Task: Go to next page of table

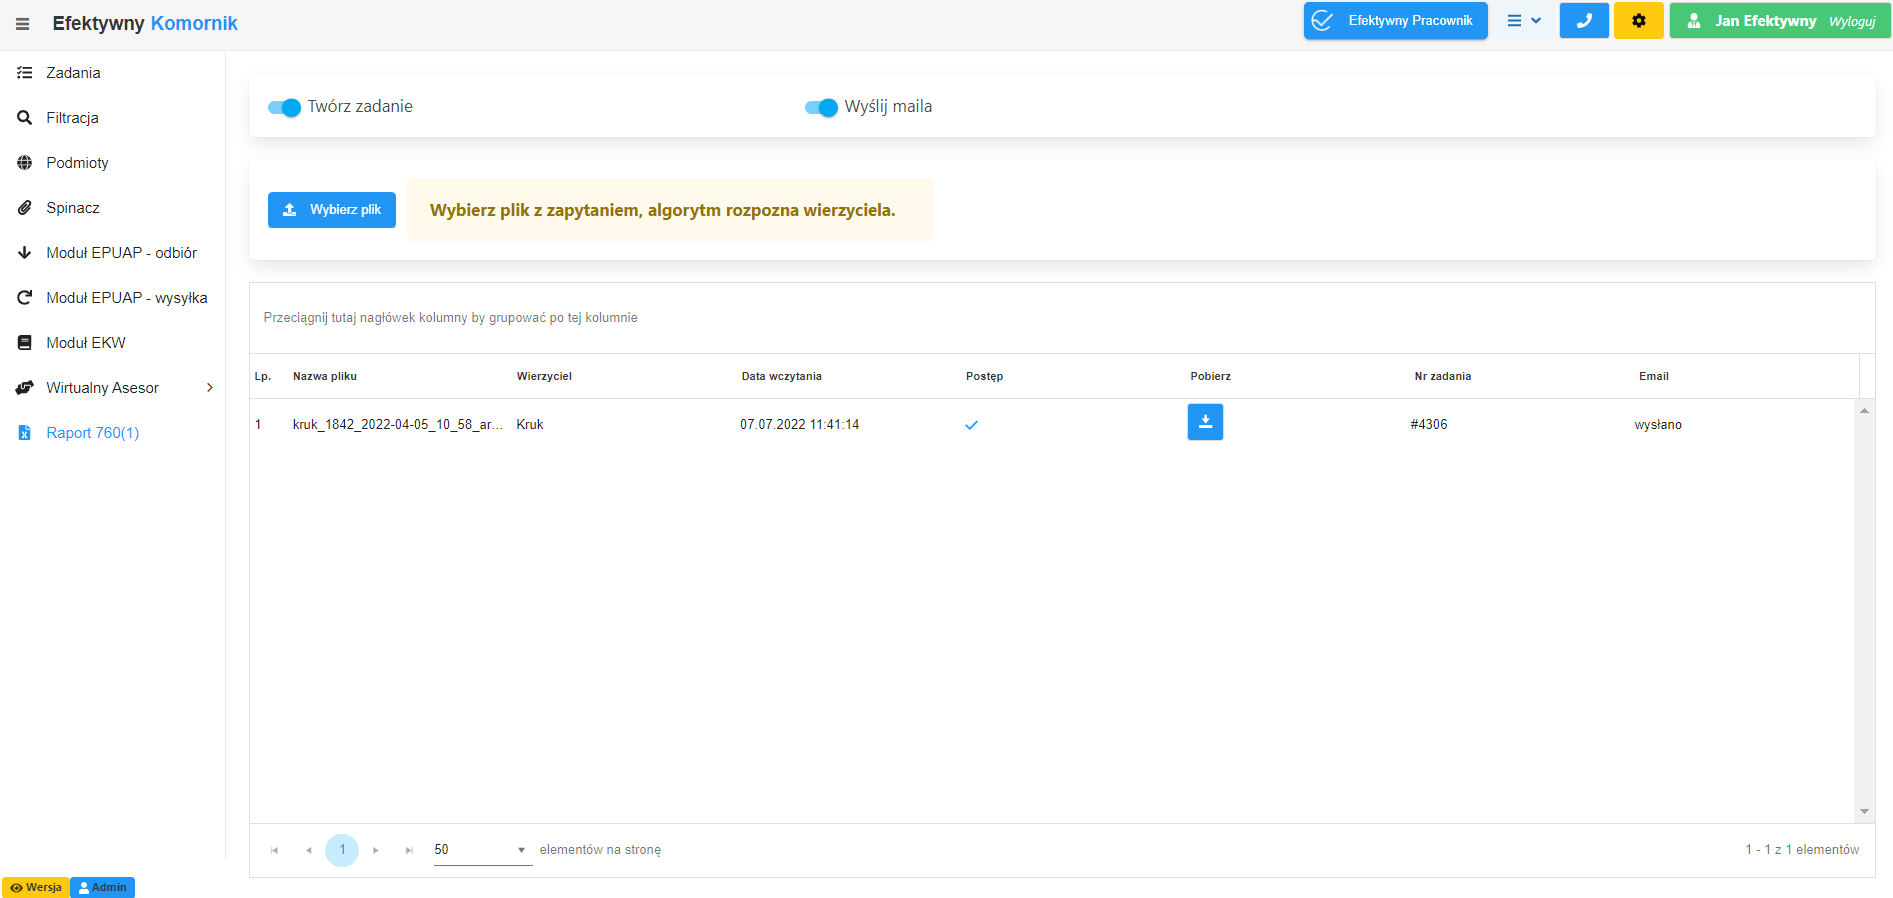Action: pyautogui.click(x=376, y=850)
